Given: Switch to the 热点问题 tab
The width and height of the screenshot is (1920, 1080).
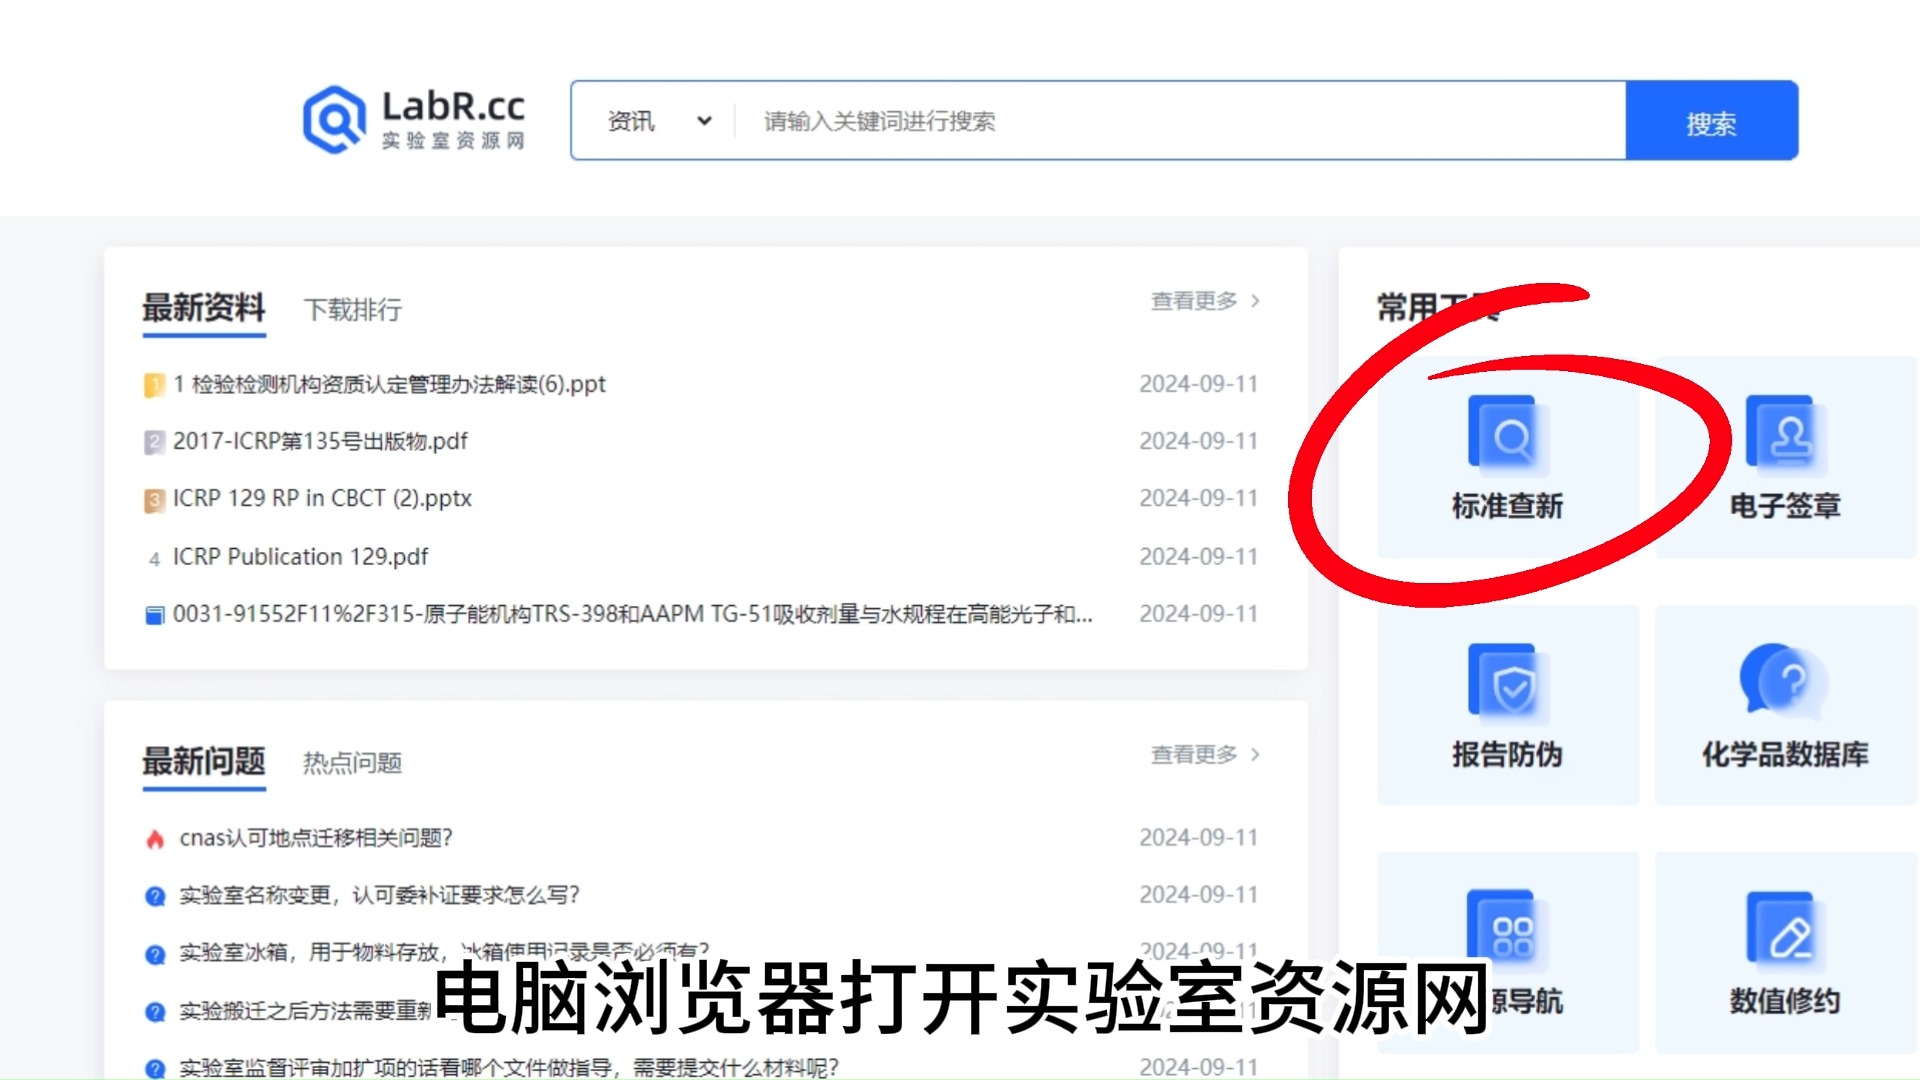Looking at the screenshot, I should pyautogui.click(x=353, y=763).
